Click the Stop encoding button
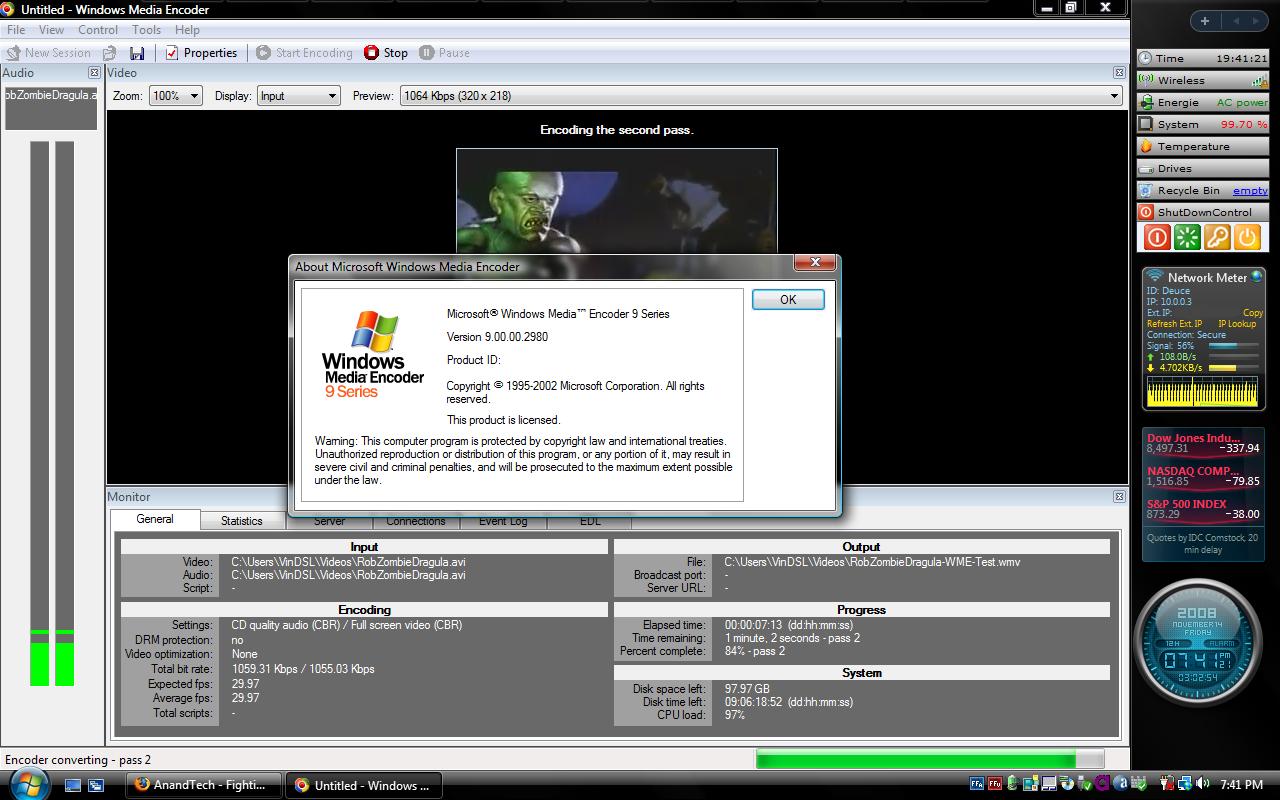Screen dimensions: 1280x800 click(x=386, y=53)
